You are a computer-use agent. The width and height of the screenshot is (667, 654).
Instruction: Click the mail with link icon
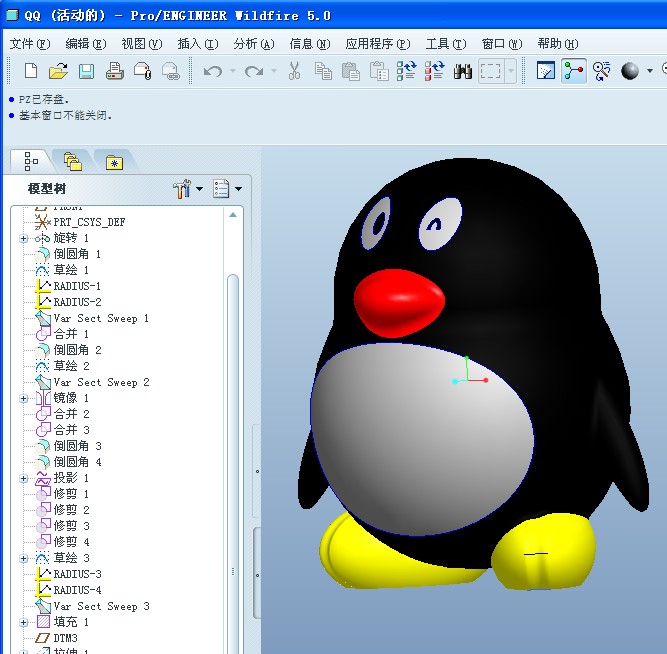[171, 71]
